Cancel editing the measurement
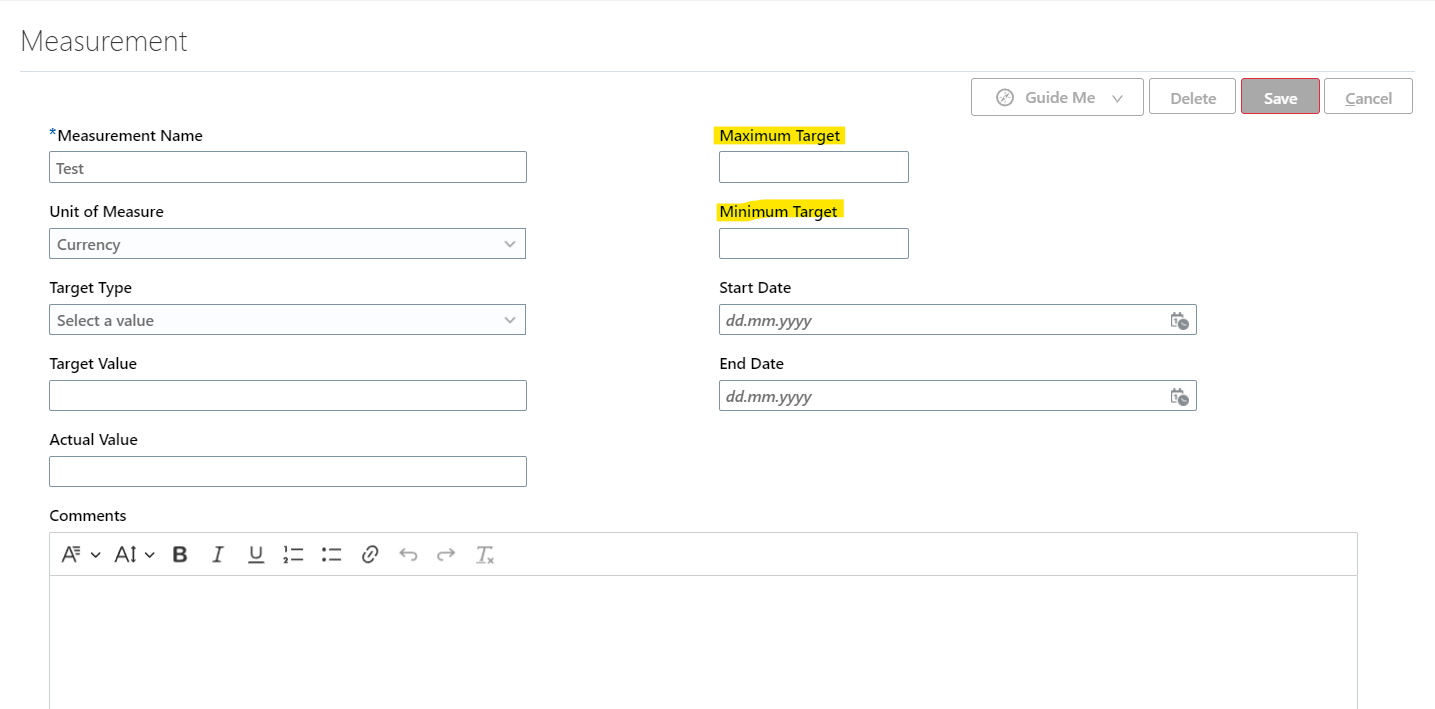1435x709 pixels. (x=1368, y=96)
